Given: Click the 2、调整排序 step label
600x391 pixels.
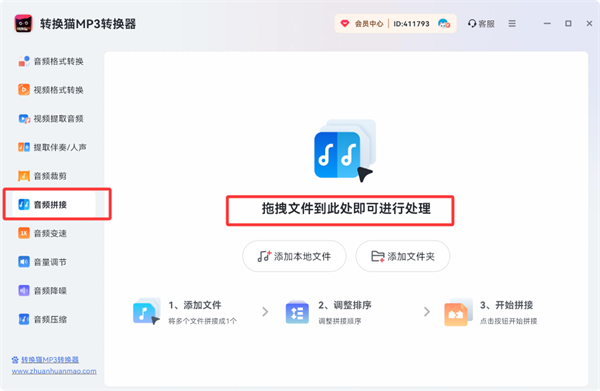Looking at the screenshot, I should pyautogui.click(x=345, y=305).
